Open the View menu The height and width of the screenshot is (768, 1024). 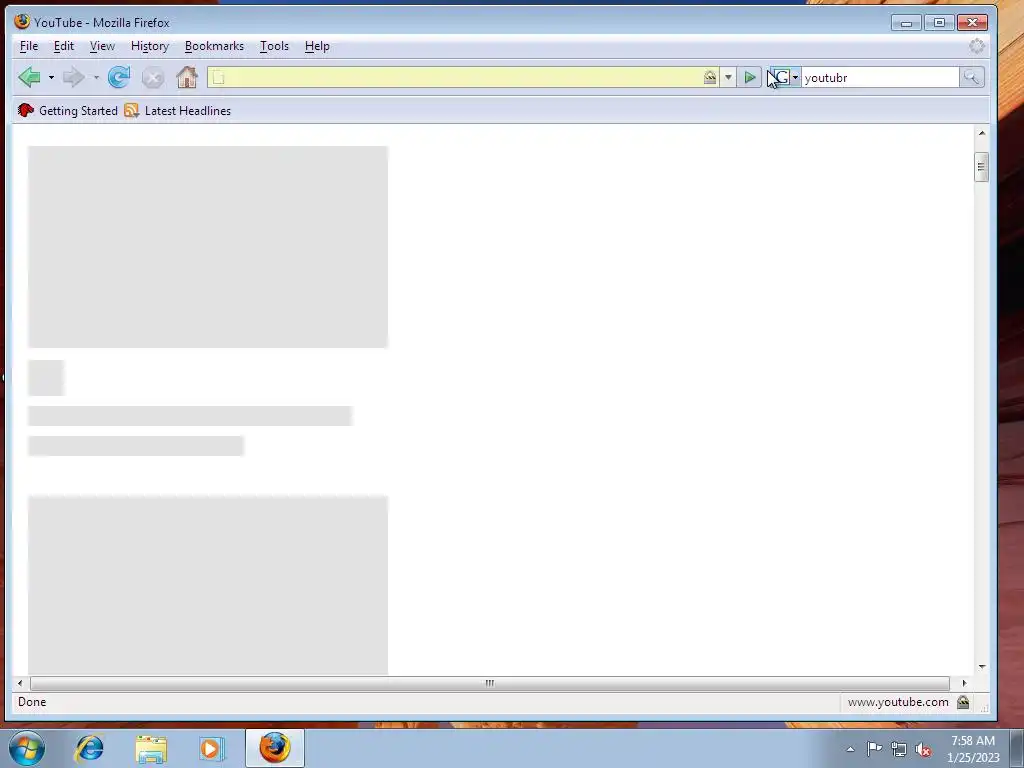102,46
